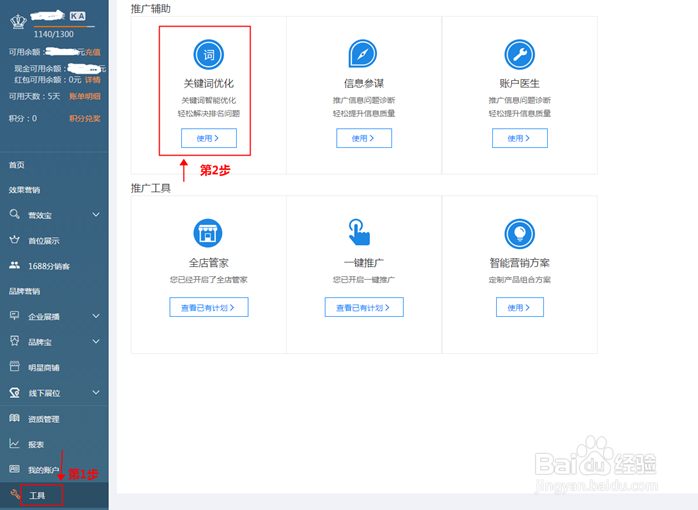Click 使用 button under 账户医生
The image size is (698, 510).
pyautogui.click(x=519, y=138)
